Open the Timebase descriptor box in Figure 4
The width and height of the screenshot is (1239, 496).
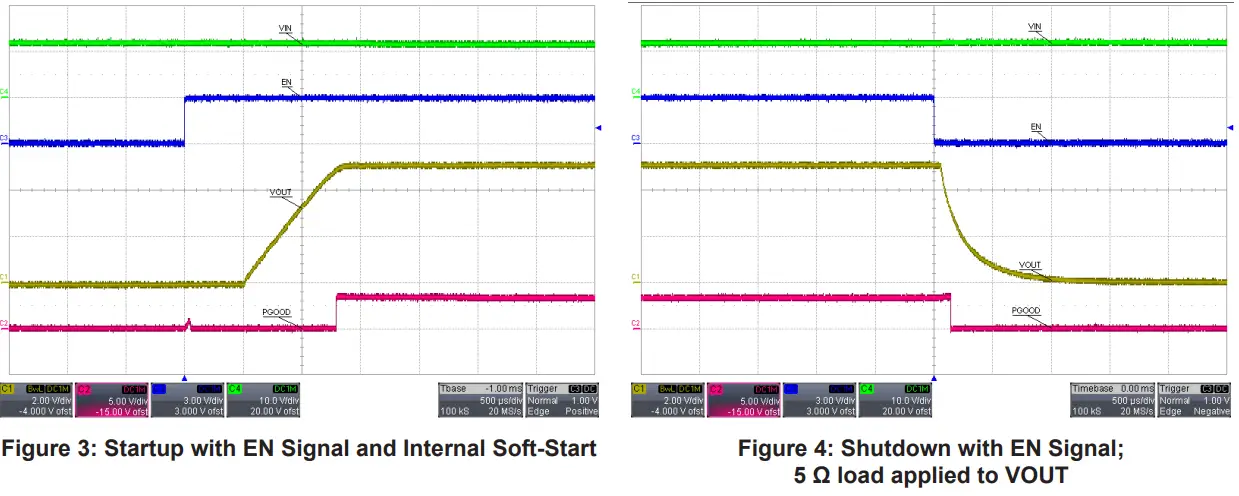tap(1113, 399)
